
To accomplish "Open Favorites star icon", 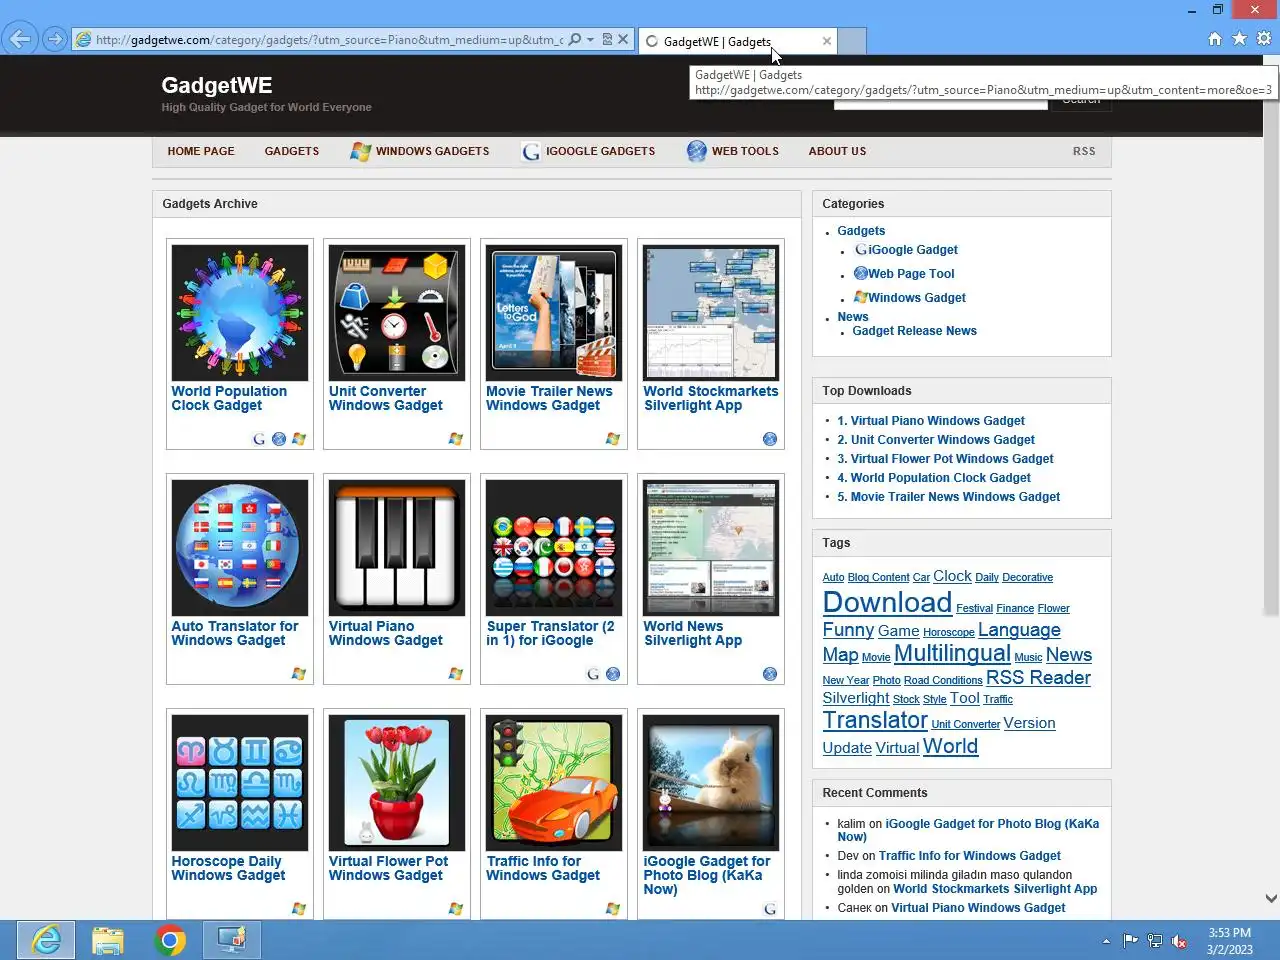I will pos(1239,39).
